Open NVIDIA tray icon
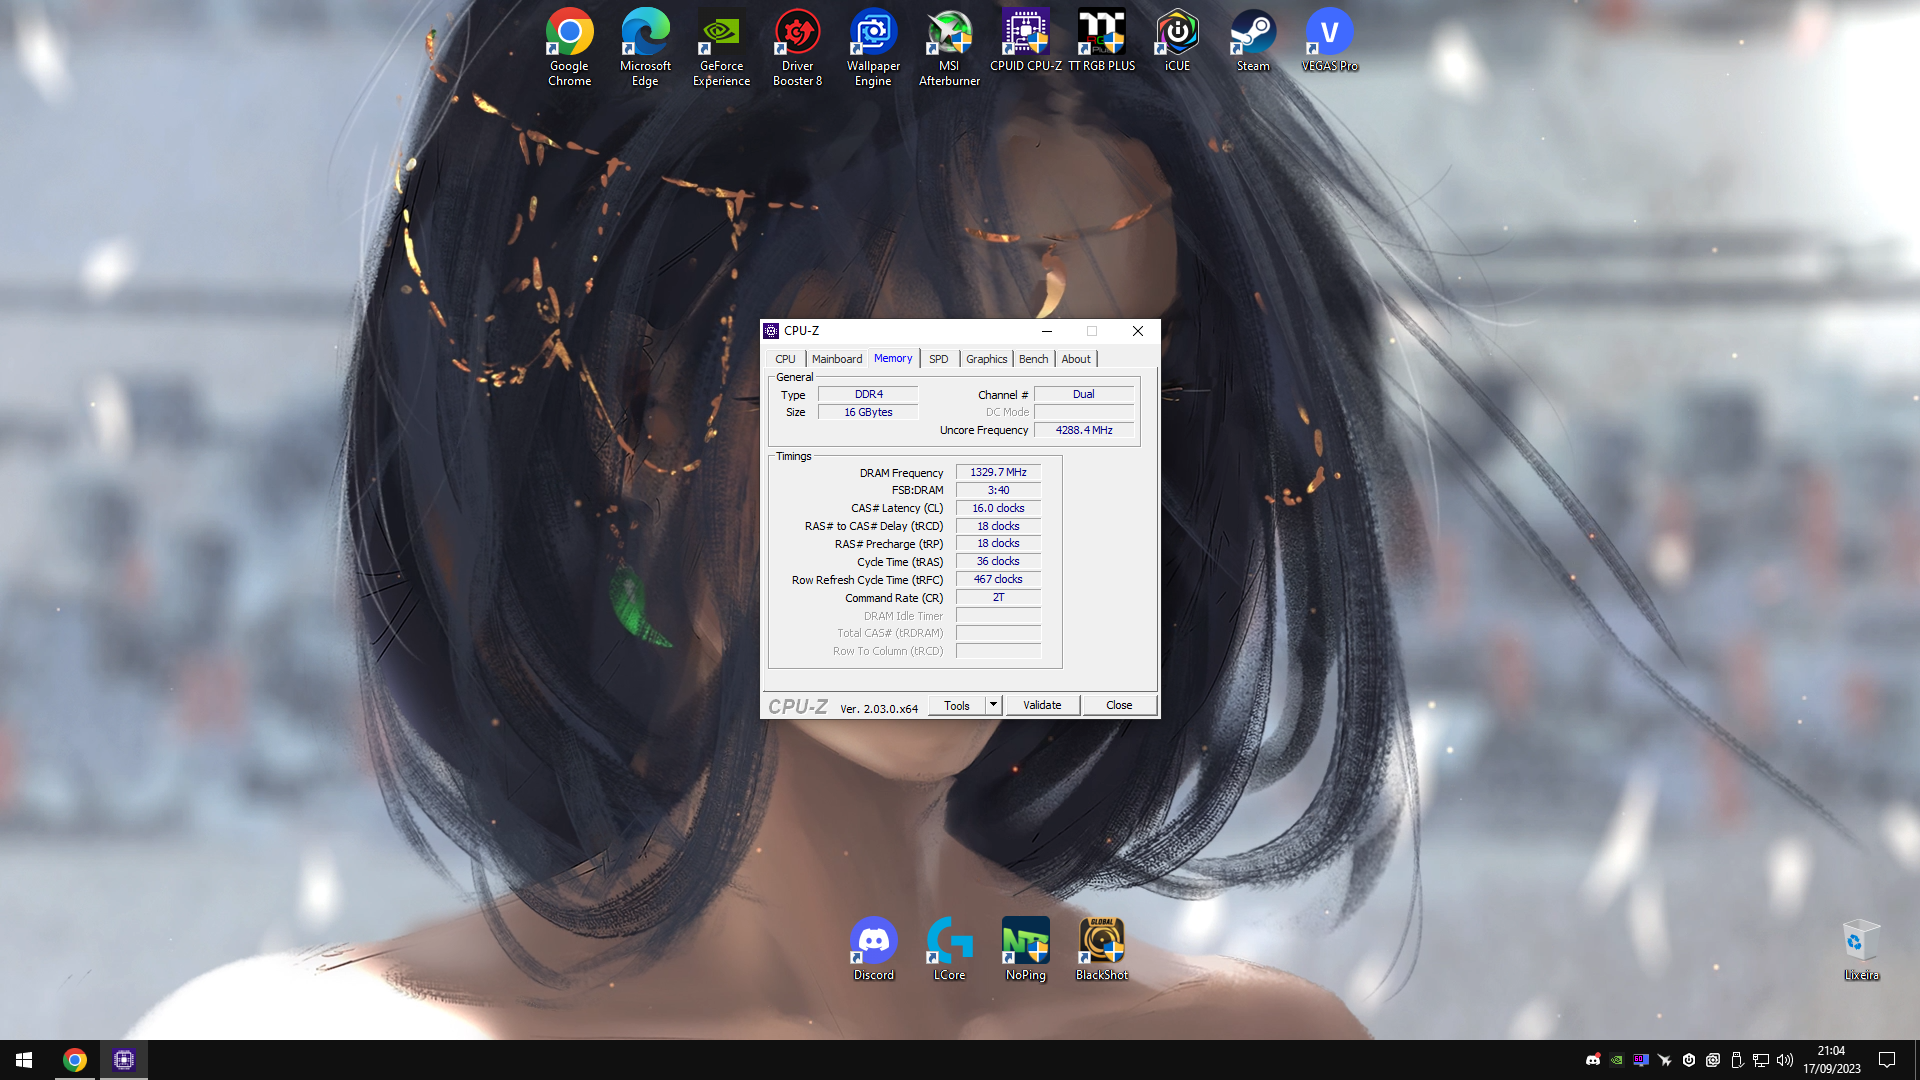Image resolution: width=1920 pixels, height=1080 pixels. tap(1616, 1060)
